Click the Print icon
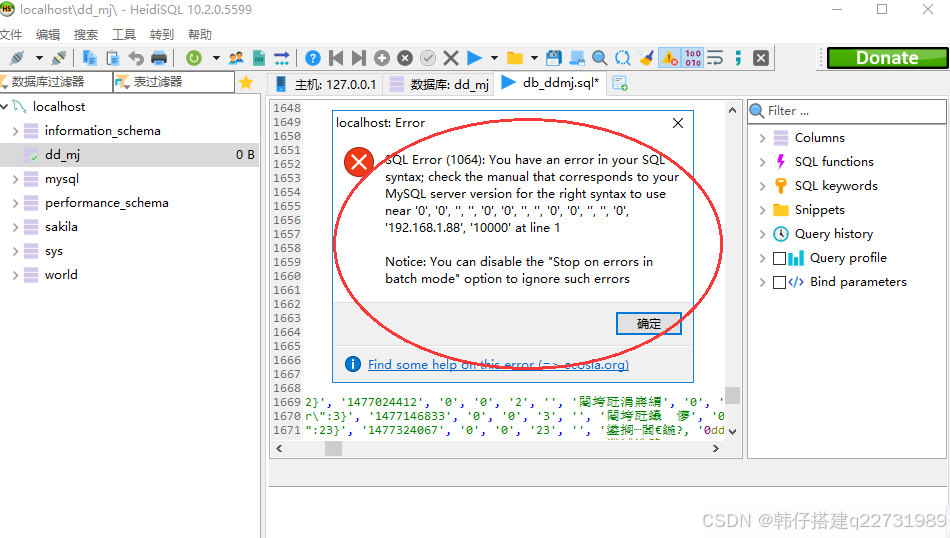Viewport: 950px width, 538px height. (x=159, y=58)
